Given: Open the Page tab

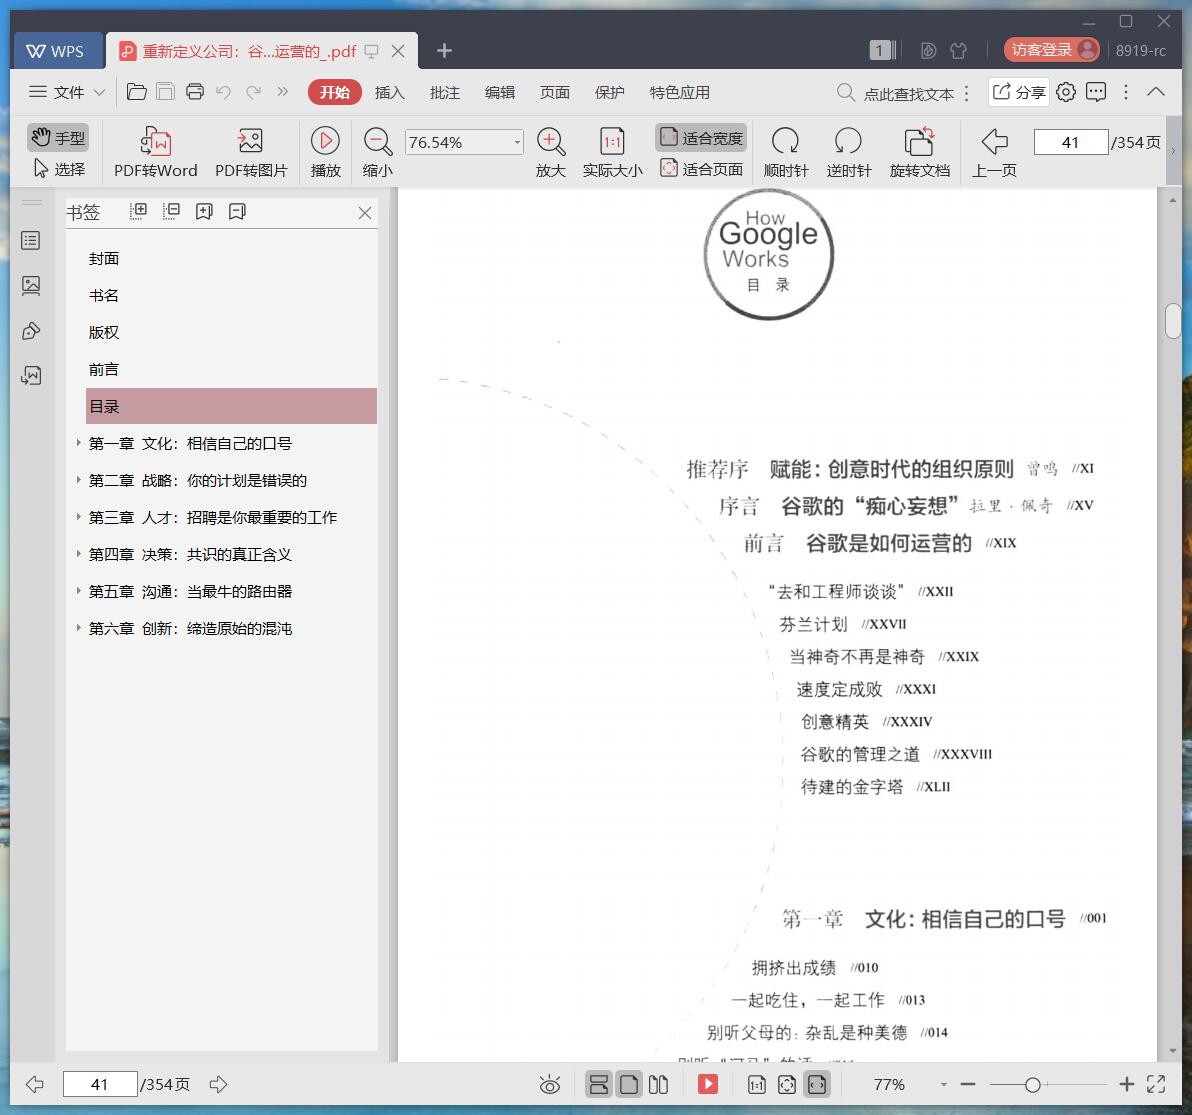Looking at the screenshot, I should (x=554, y=92).
